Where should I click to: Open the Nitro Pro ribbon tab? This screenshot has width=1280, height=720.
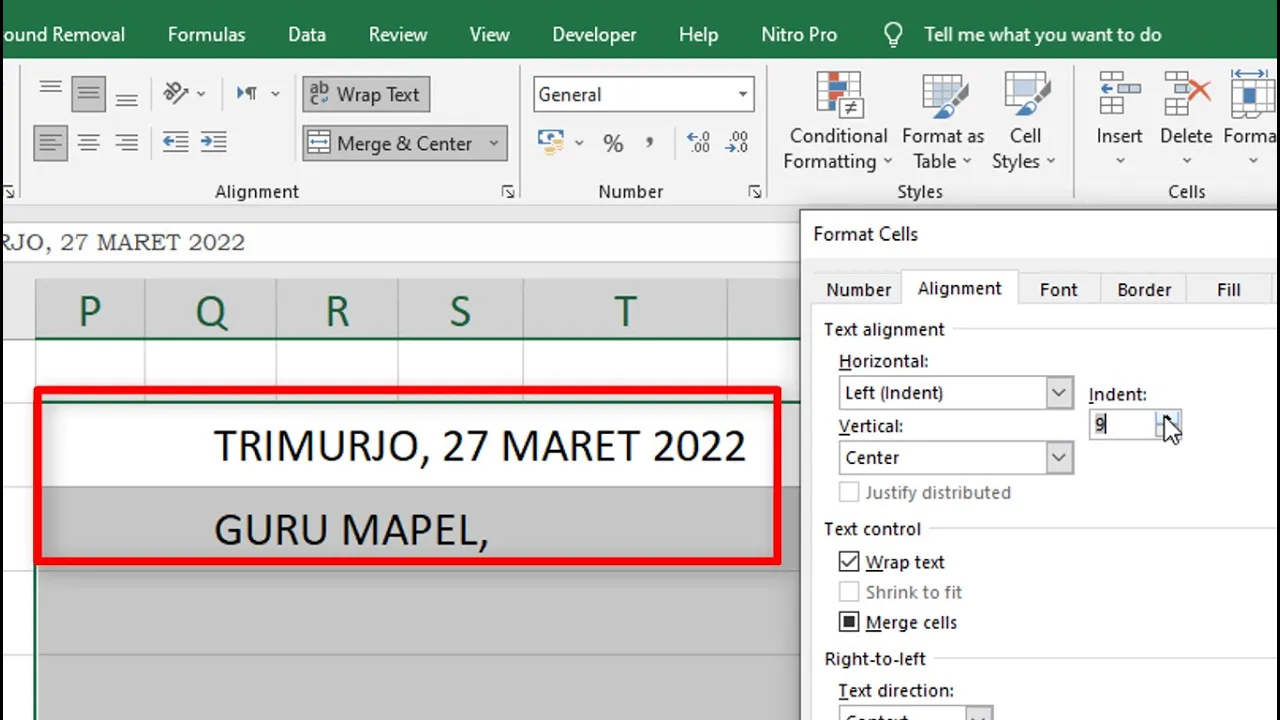[x=798, y=34]
